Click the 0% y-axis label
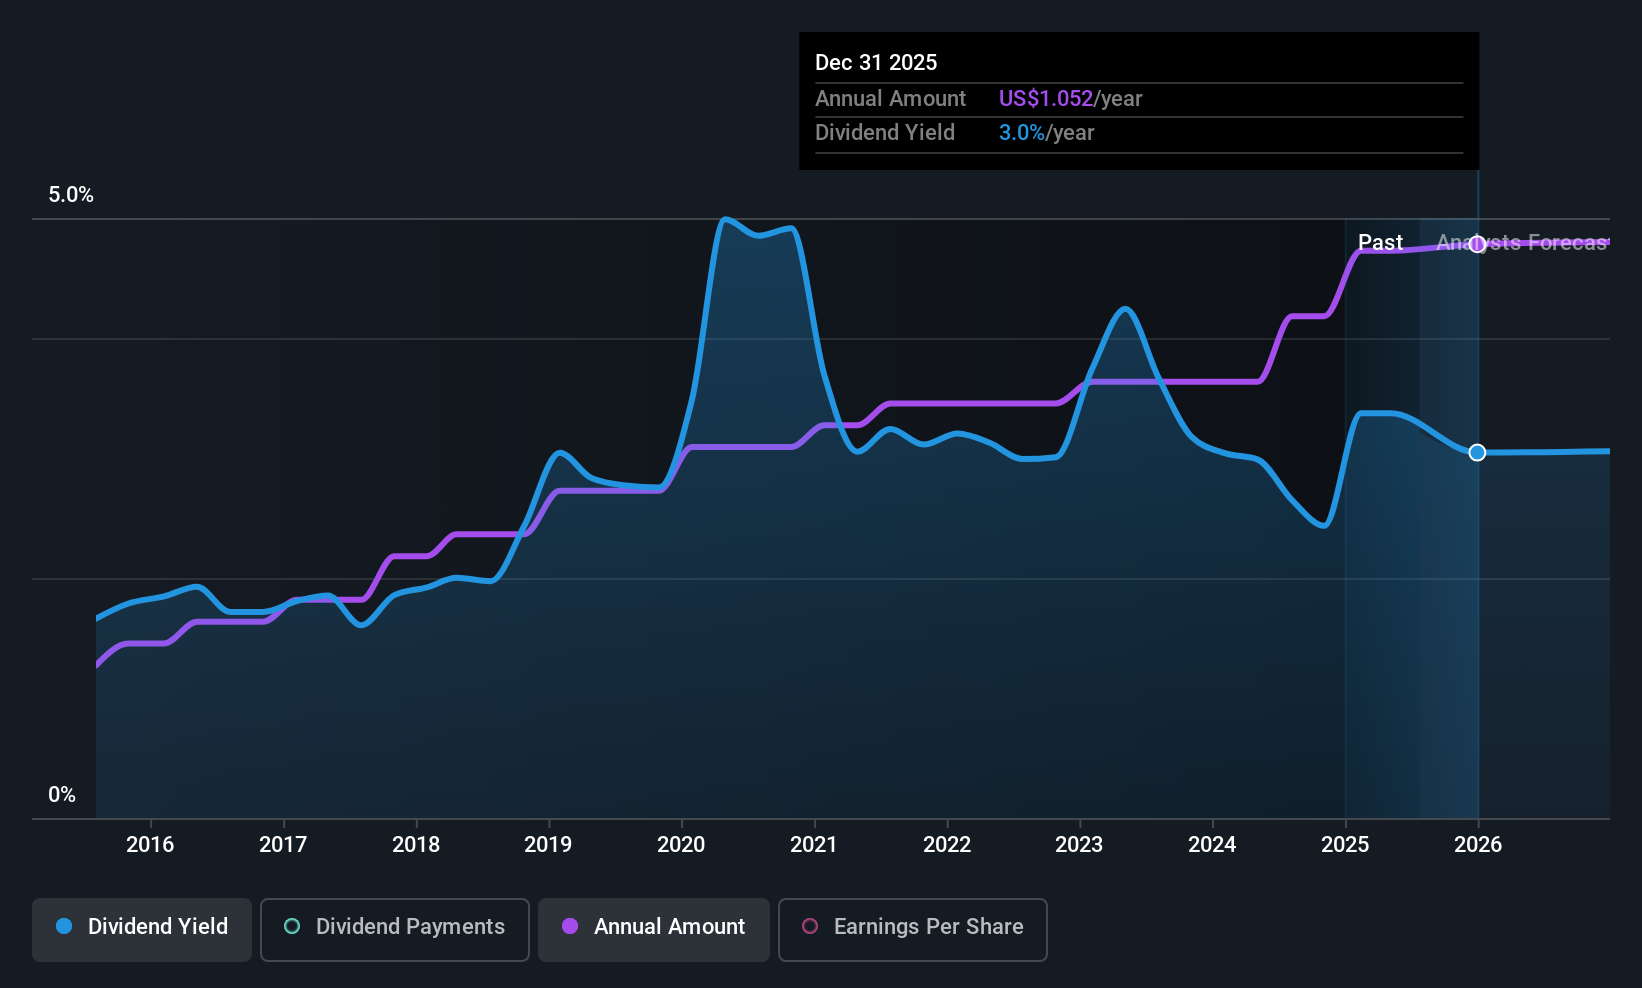1642x988 pixels. (62, 795)
